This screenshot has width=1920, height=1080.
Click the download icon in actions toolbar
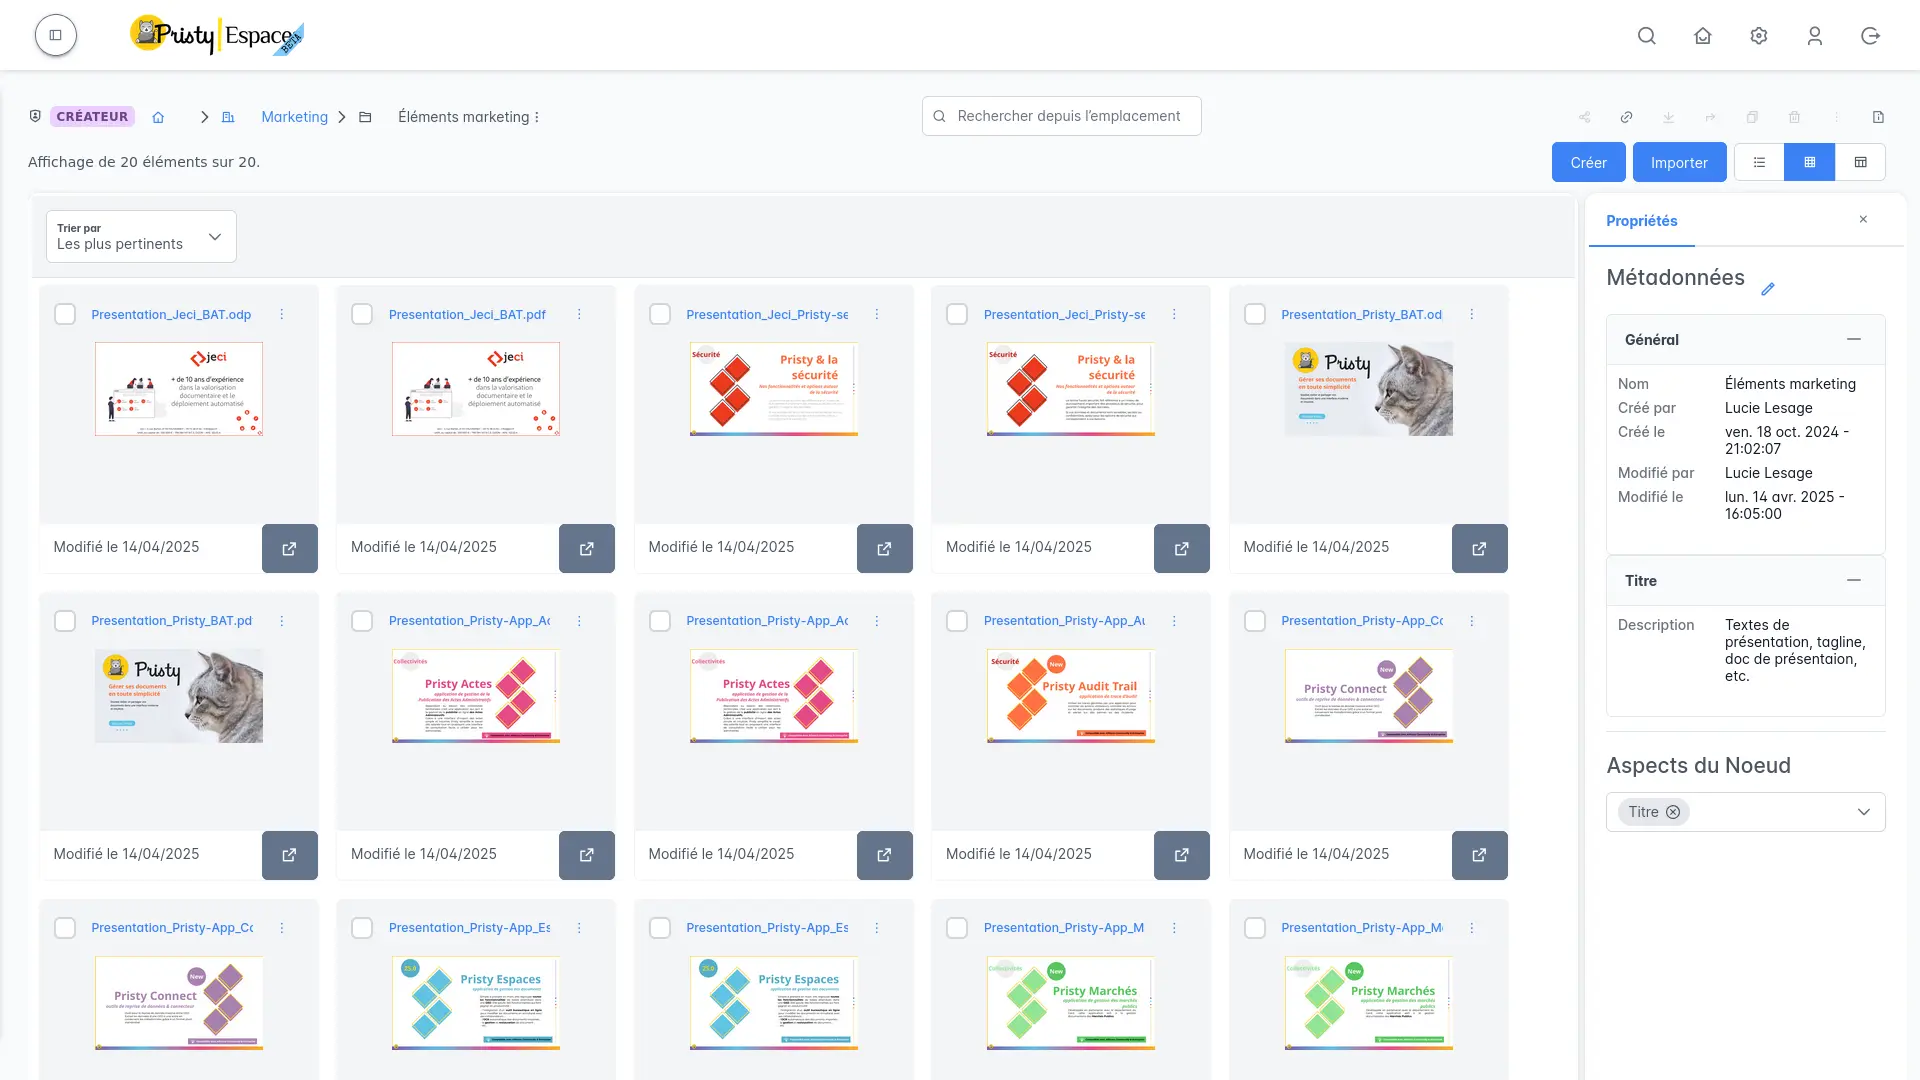click(x=1669, y=117)
